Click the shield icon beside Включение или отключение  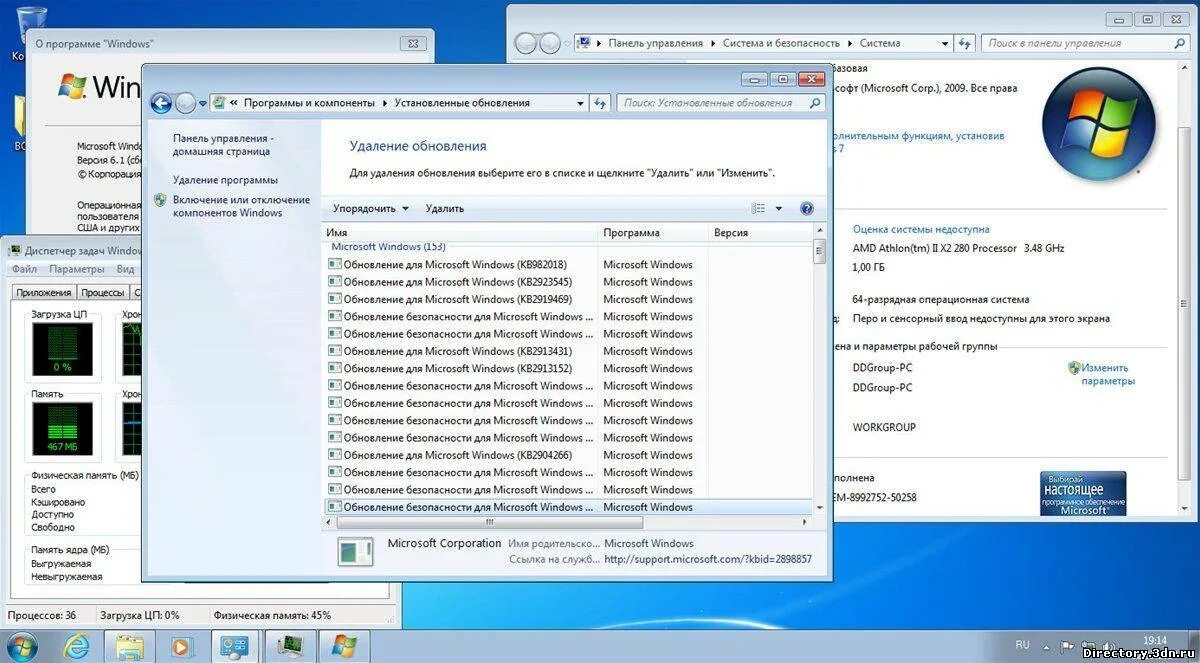161,200
